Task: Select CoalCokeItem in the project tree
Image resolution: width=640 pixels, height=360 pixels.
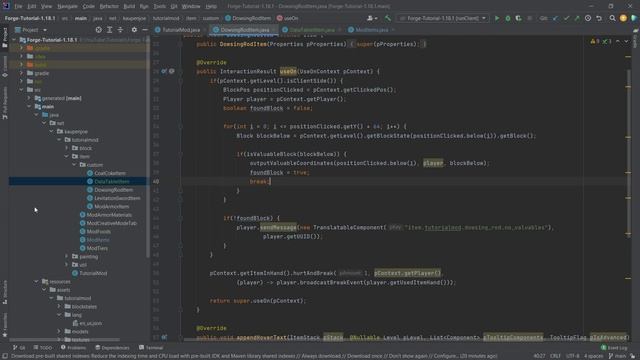Action: click(x=110, y=173)
